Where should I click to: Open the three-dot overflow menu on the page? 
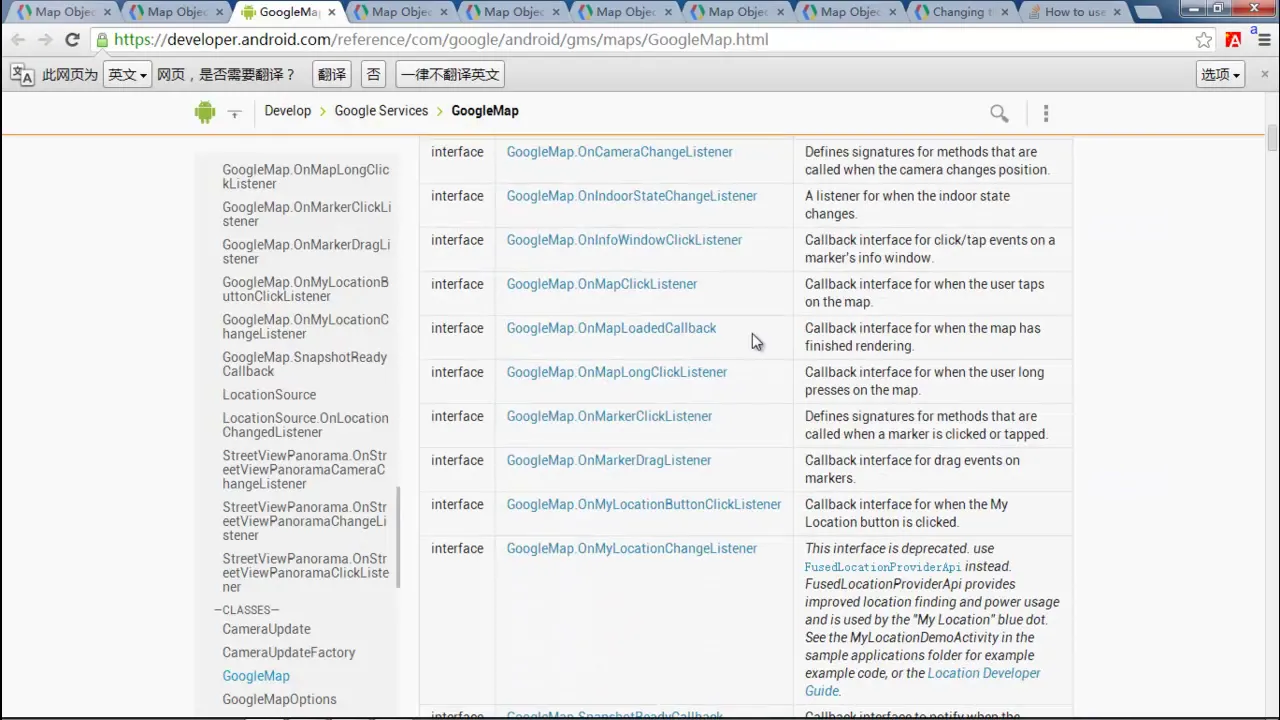(x=1046, y=113)
